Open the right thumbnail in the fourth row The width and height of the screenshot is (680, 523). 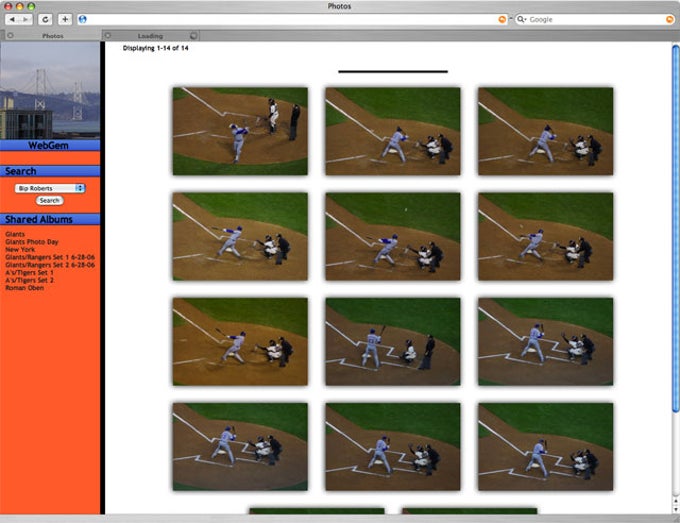(546, 447)
